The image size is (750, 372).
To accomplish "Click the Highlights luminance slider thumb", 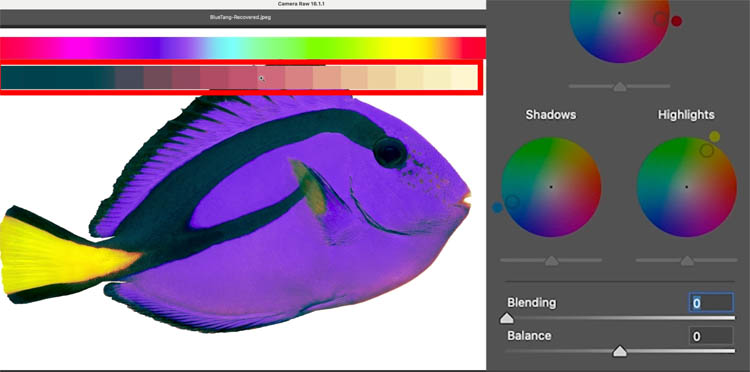I will pos(687,261).
